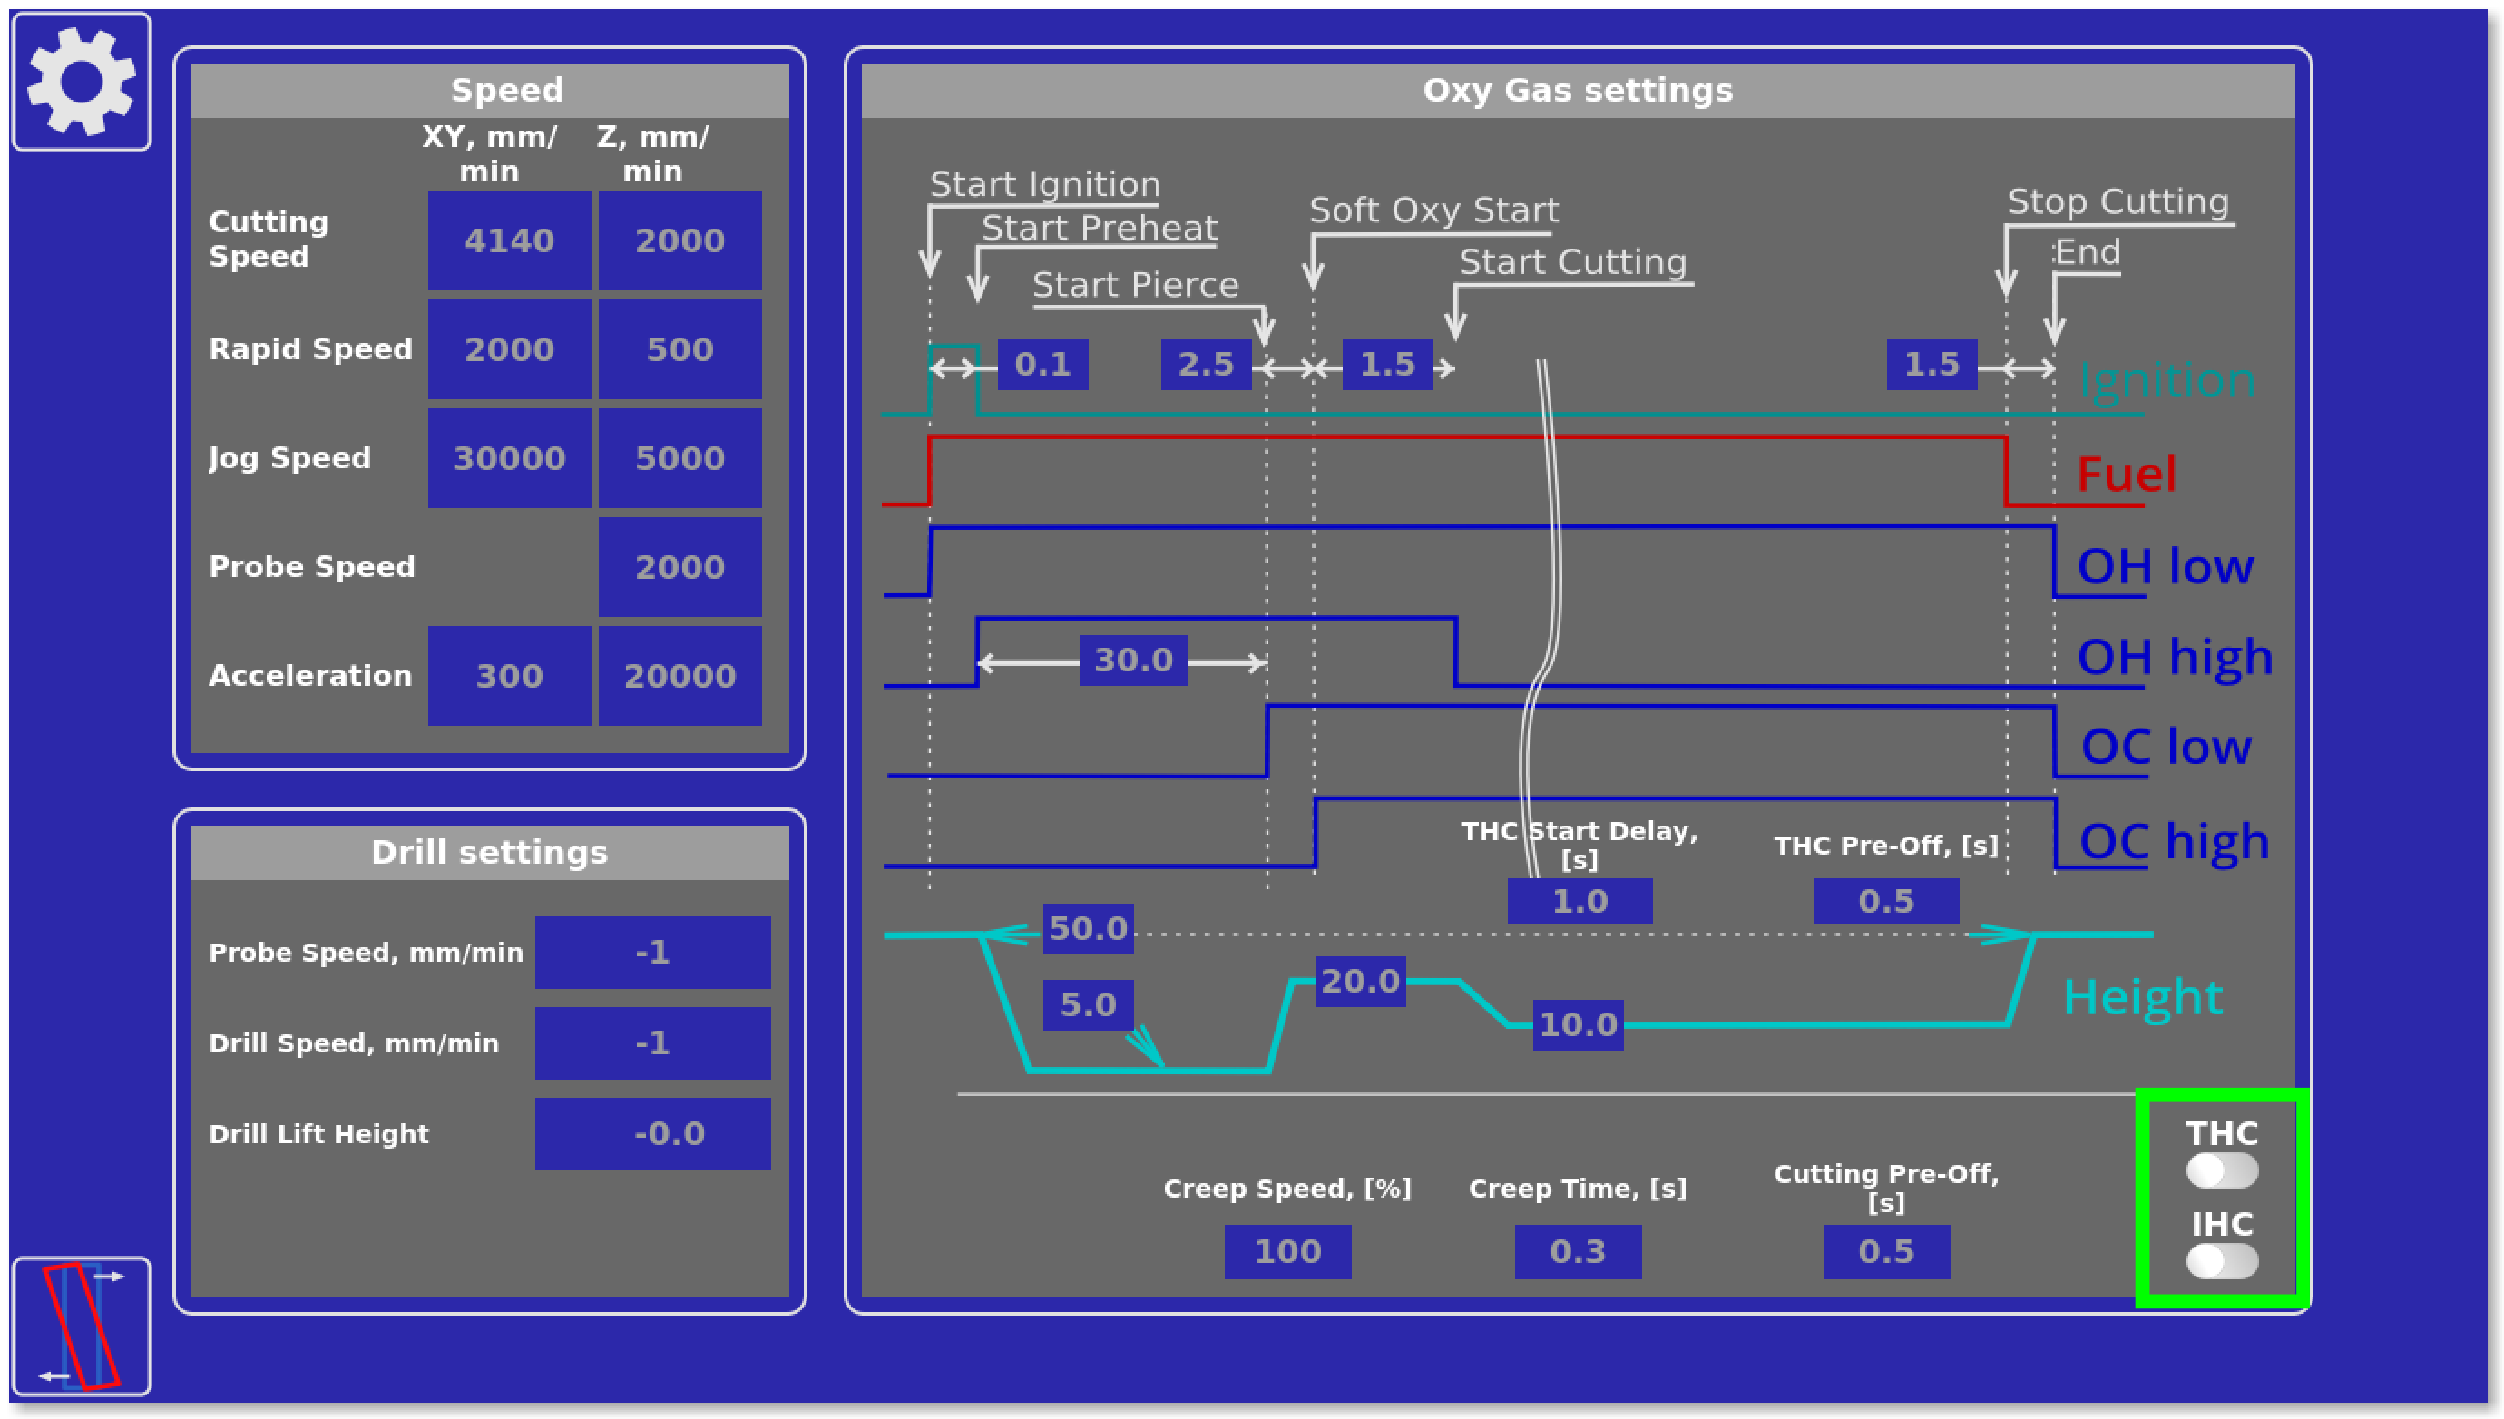2504x1419 pixels.
Task: Select the pierce height 5.0 field
Action: click(1088, 1004)
